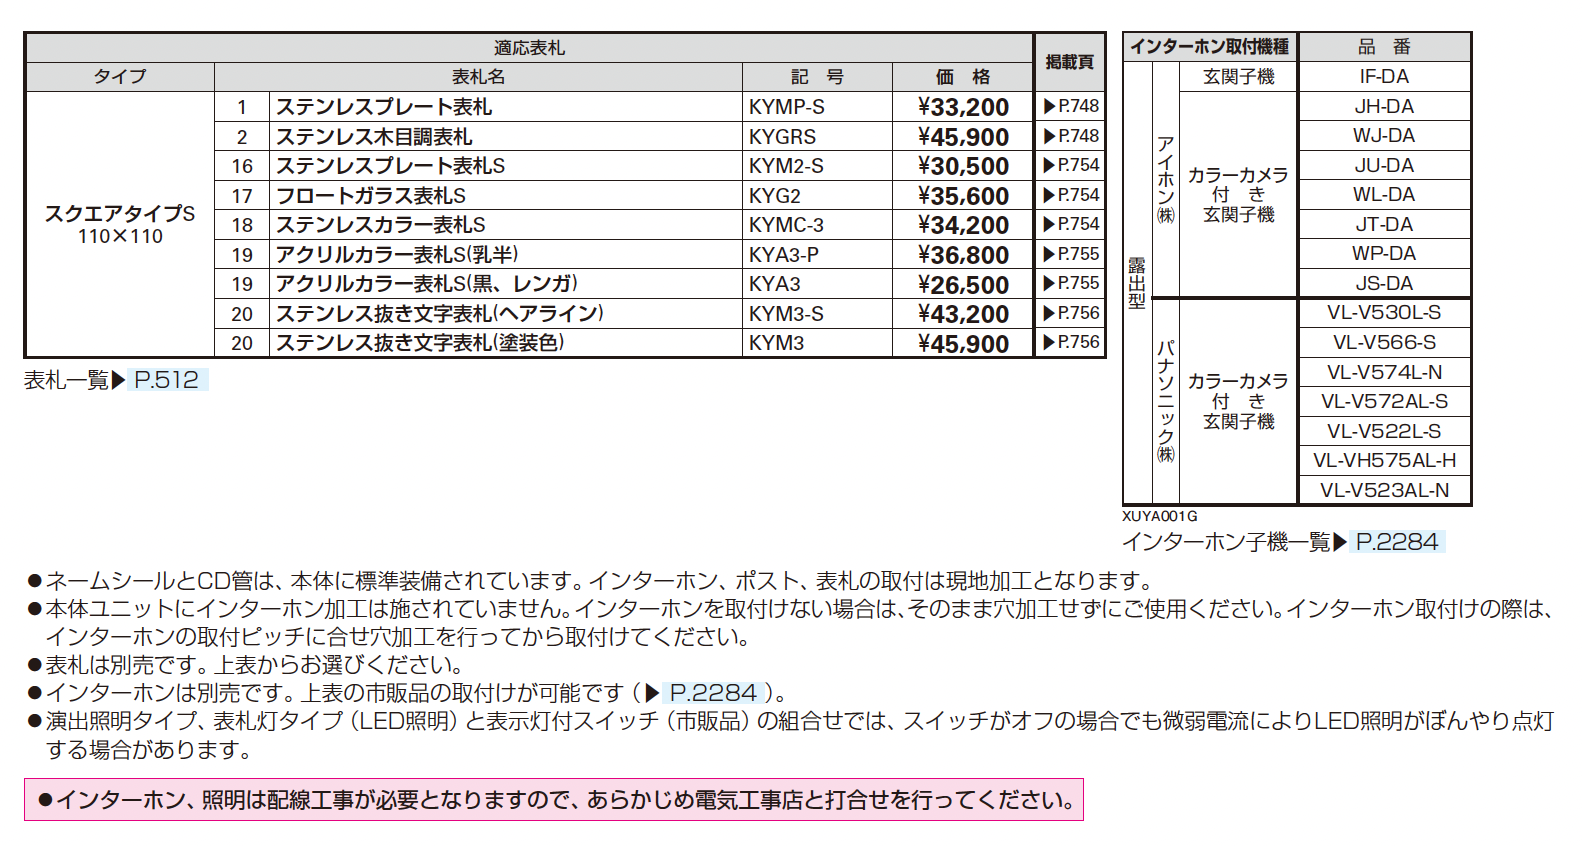Click P.756 link in KYM3-S row
1582x846 pixels.
1071,313
